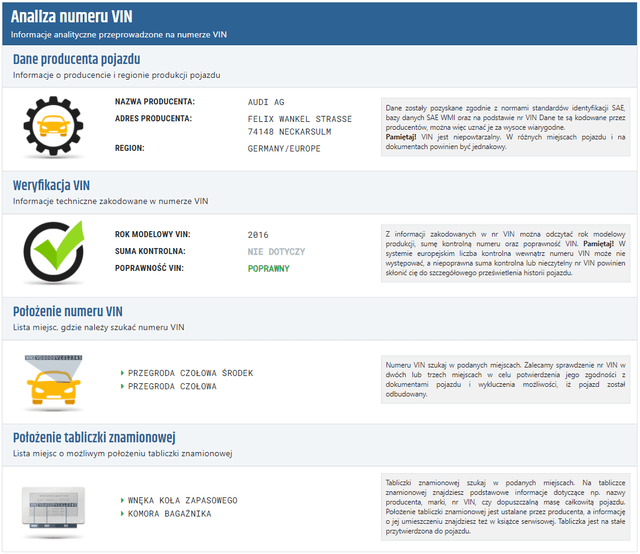Click the nameplate thumbnail image
This screenshot has width=640, height=554.
point(53,508)
